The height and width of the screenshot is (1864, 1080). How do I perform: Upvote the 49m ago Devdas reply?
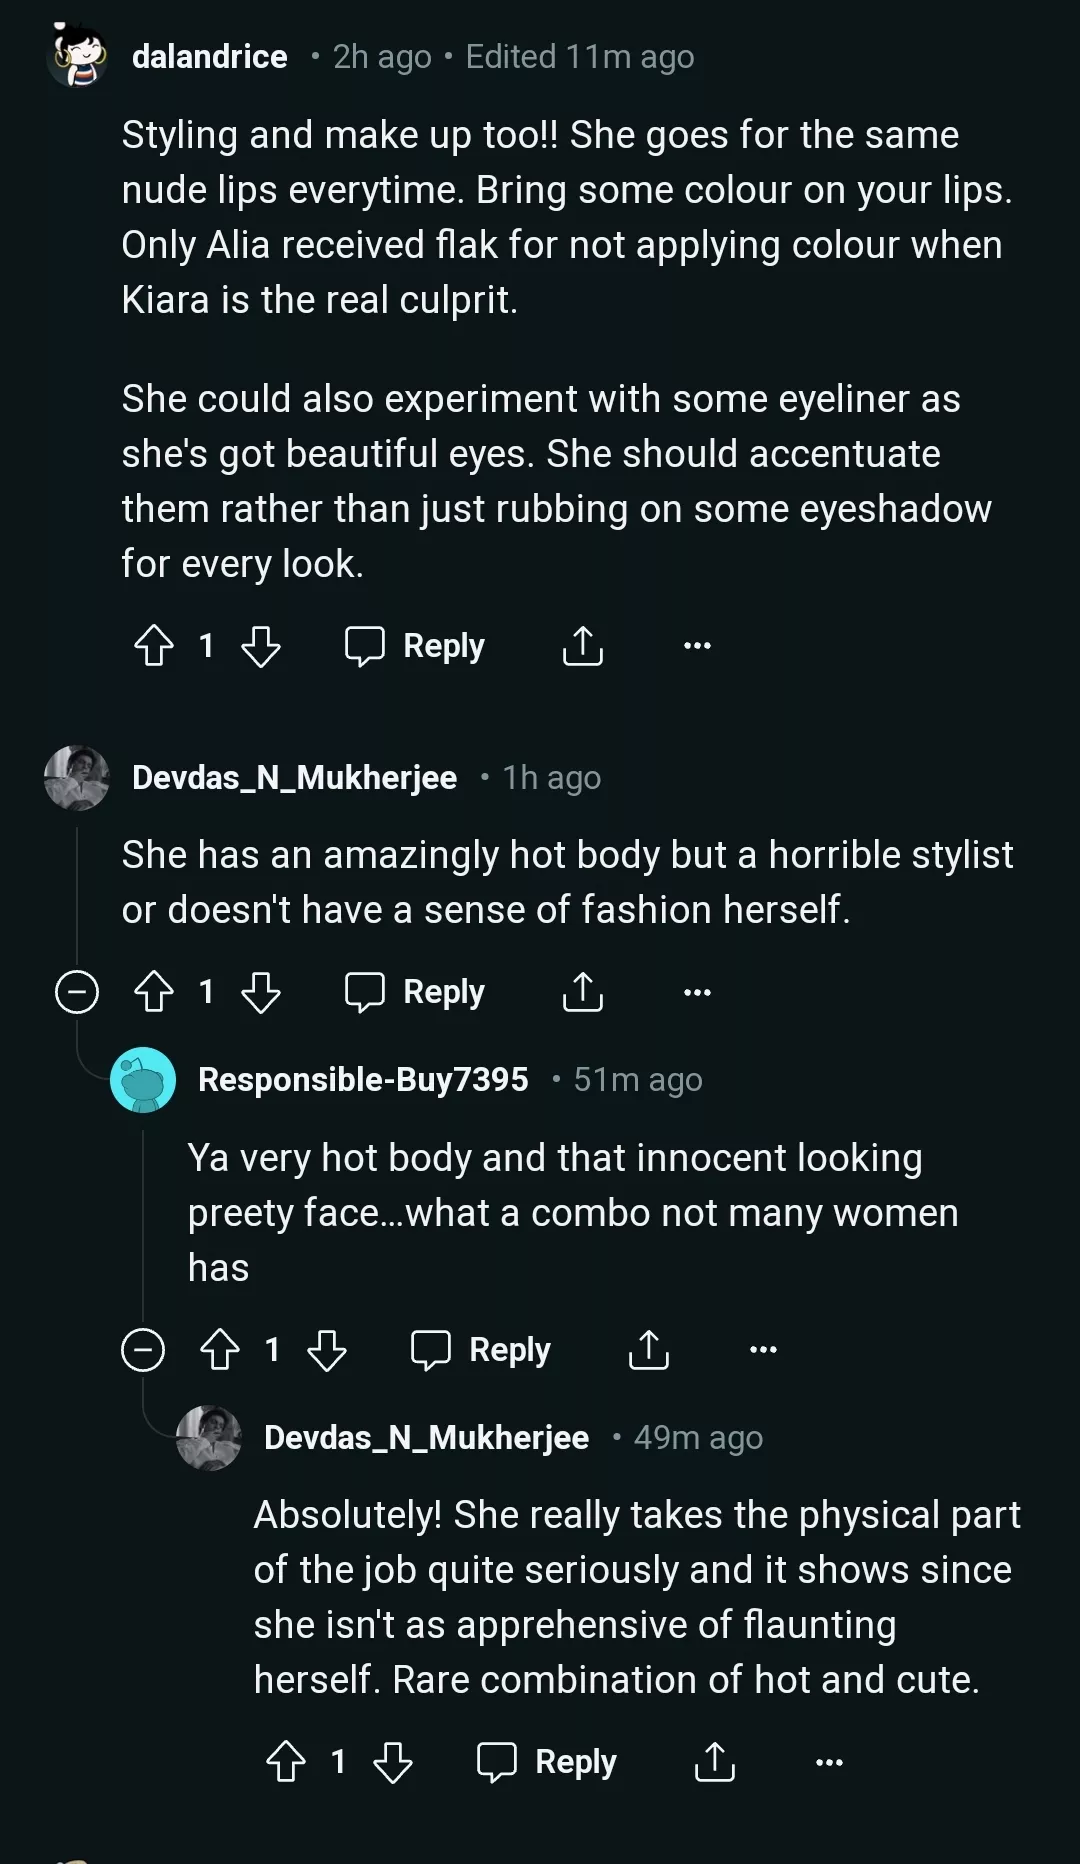coord(286,1762)
